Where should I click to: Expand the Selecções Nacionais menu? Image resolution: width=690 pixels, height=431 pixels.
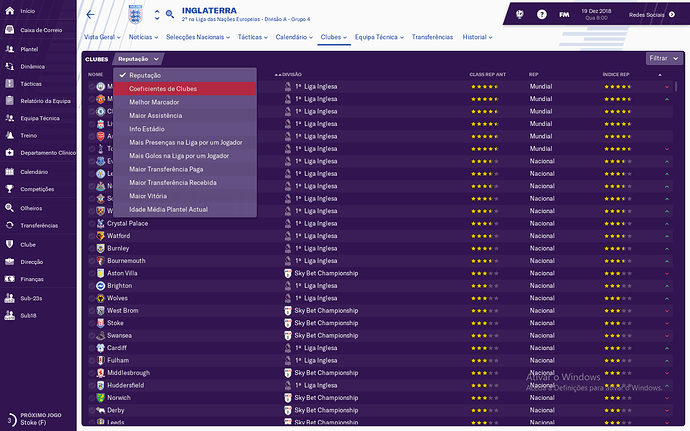(x=198, y=37)
